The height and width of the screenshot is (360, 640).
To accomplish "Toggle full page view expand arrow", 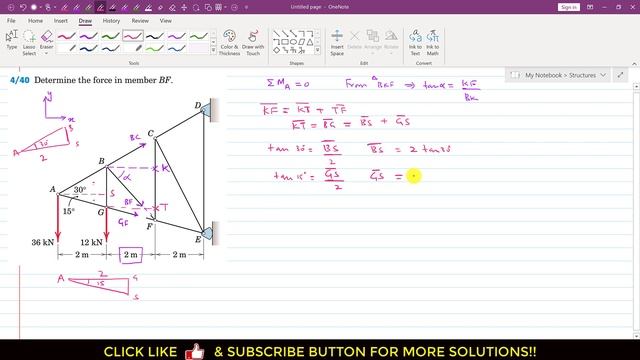I will click(620, 75).
